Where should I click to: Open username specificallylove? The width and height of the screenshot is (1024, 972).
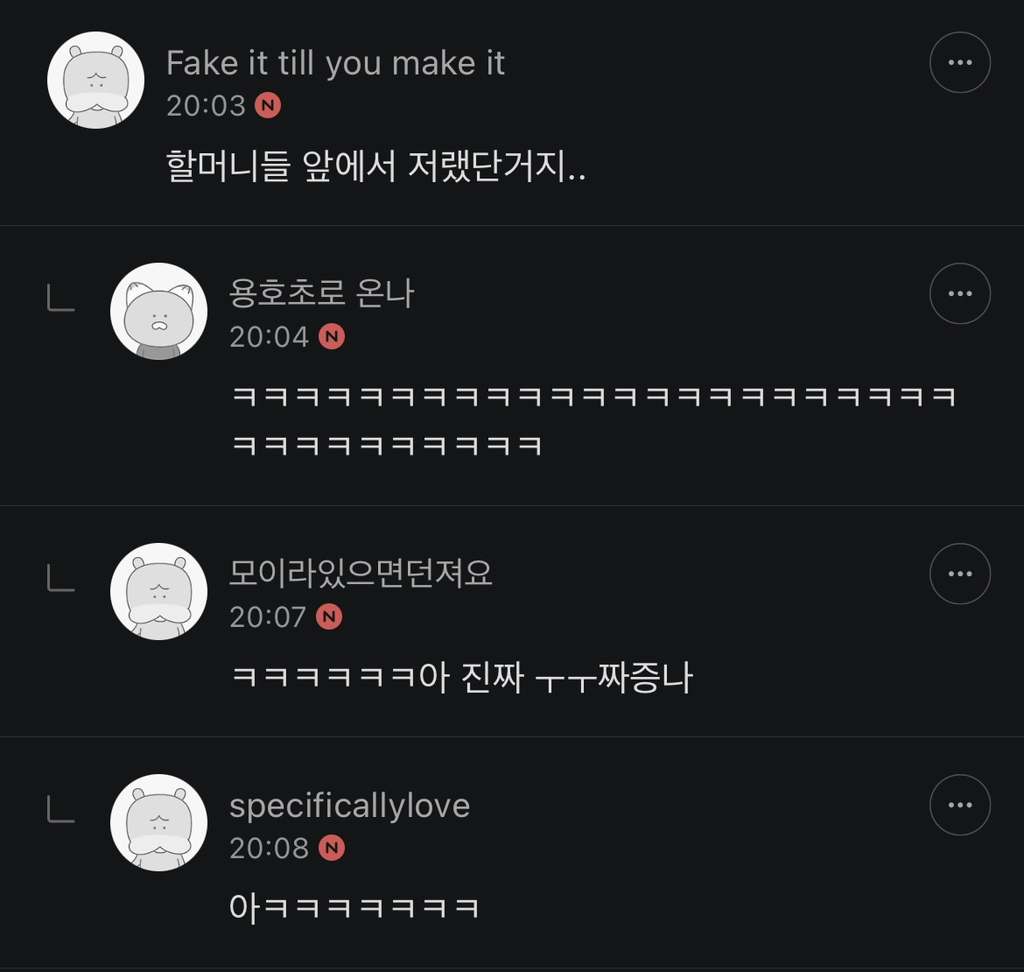349,806
